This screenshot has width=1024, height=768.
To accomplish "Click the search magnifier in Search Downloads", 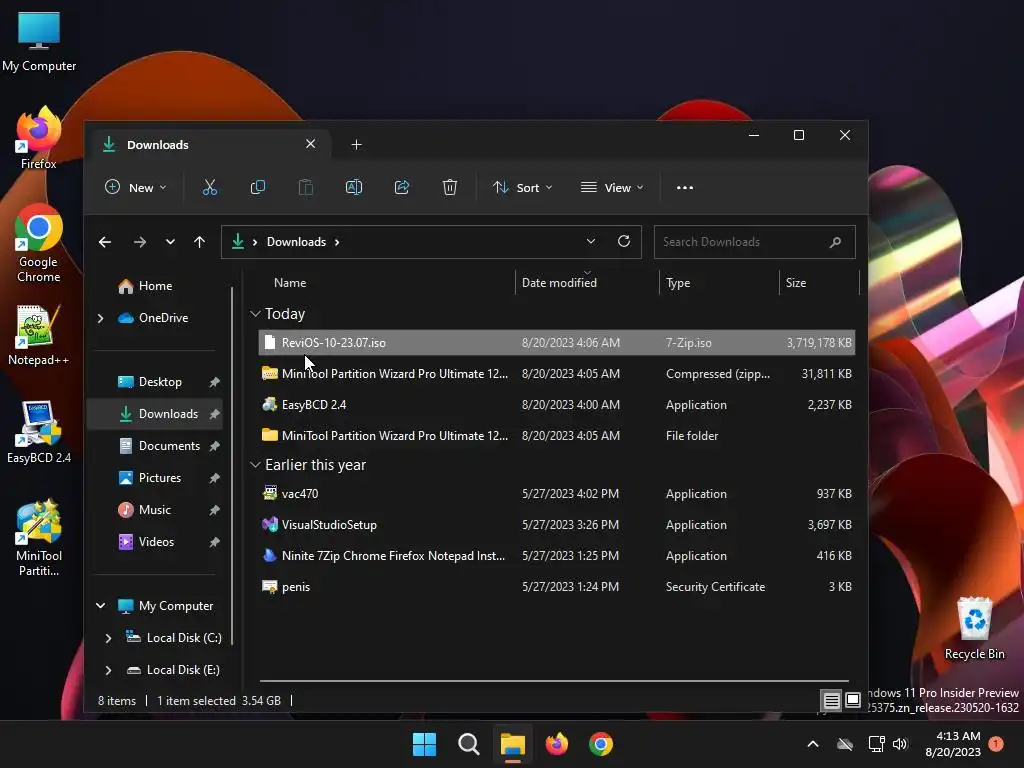I will [835, 242].
